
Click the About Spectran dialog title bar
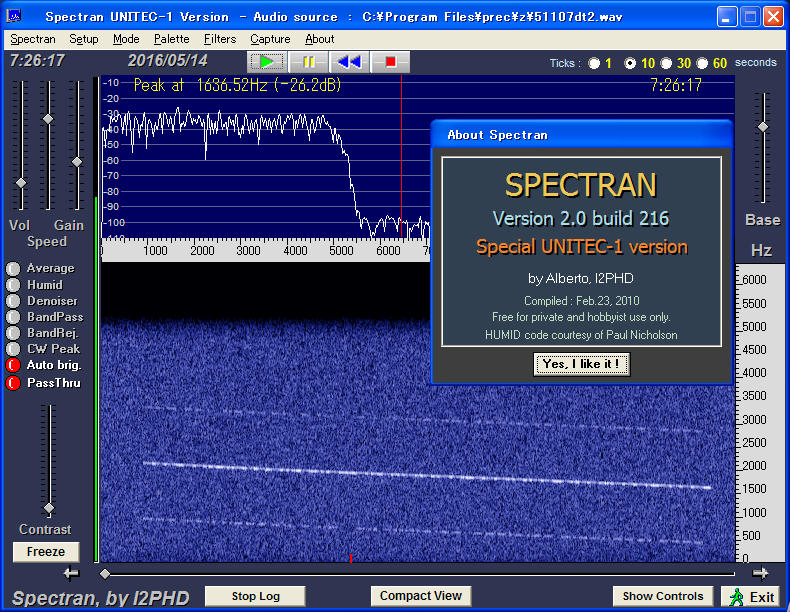581,134
